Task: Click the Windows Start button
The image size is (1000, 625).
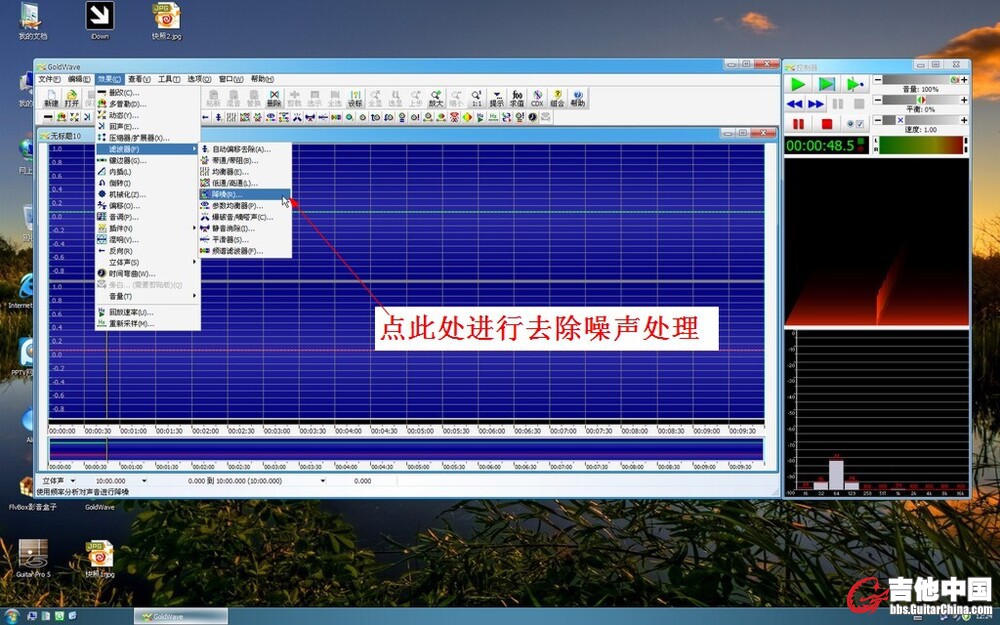Action: 11,617
